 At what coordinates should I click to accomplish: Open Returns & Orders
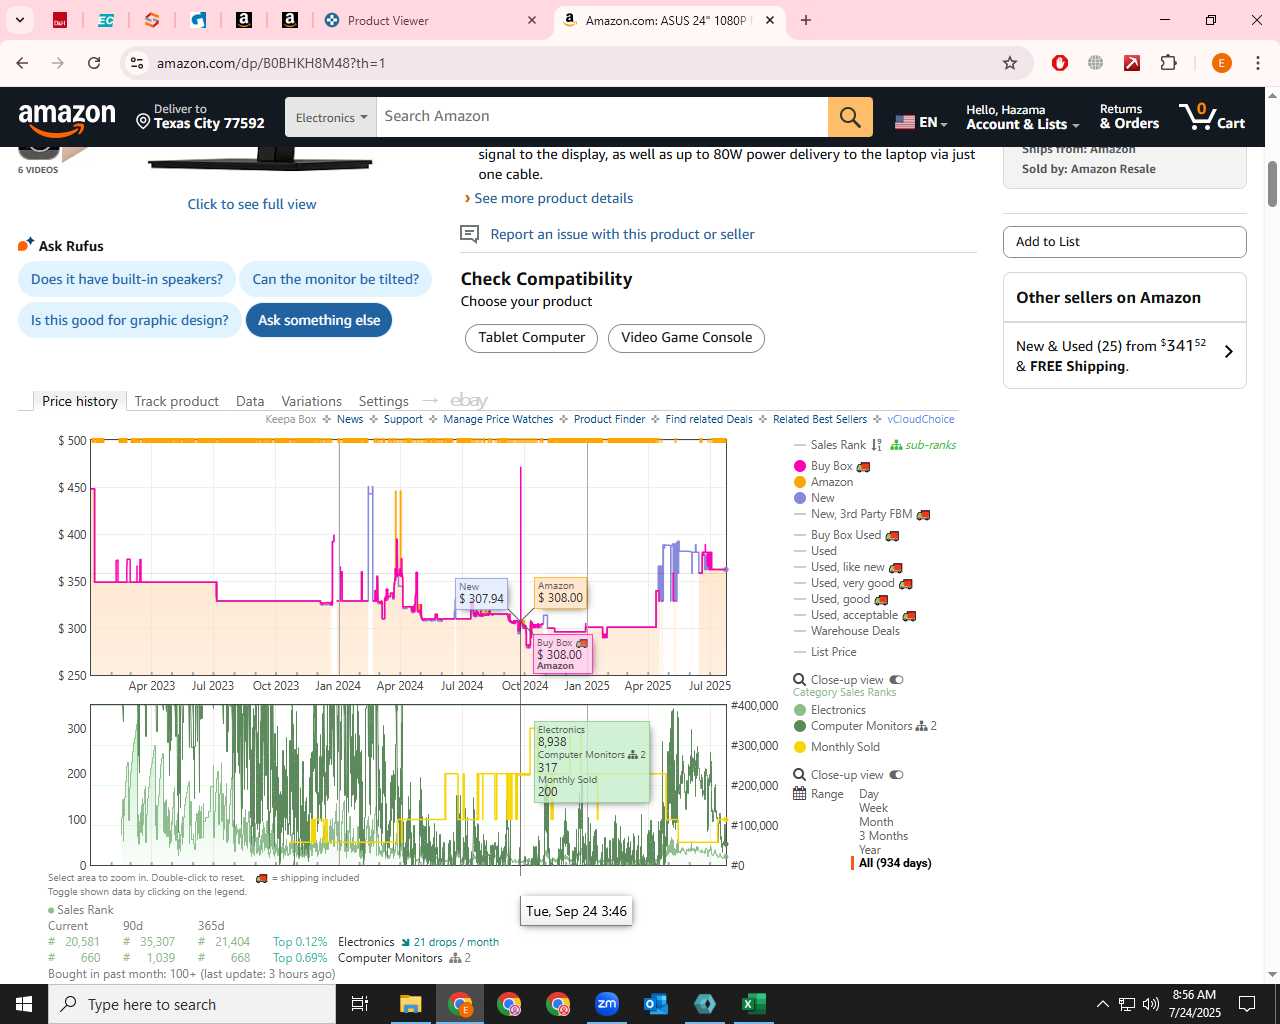(x=1129, y=117)
